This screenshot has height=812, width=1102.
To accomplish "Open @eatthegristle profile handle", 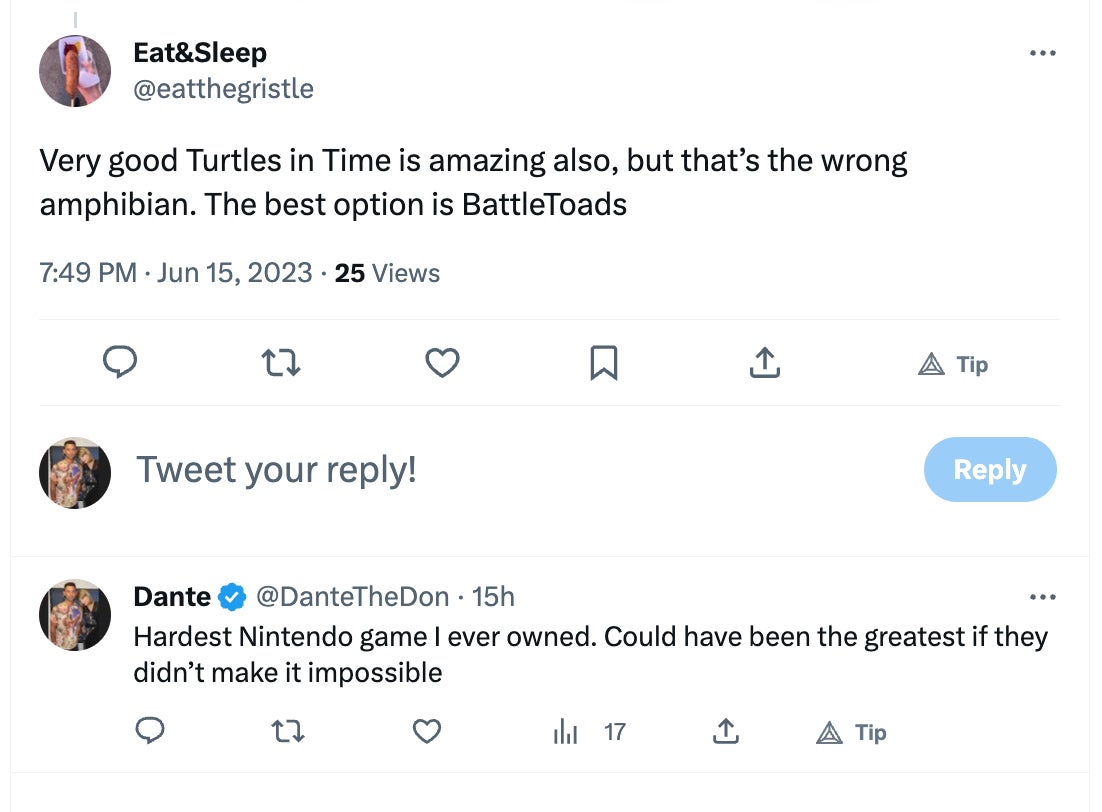I will (x=223, y=89).
